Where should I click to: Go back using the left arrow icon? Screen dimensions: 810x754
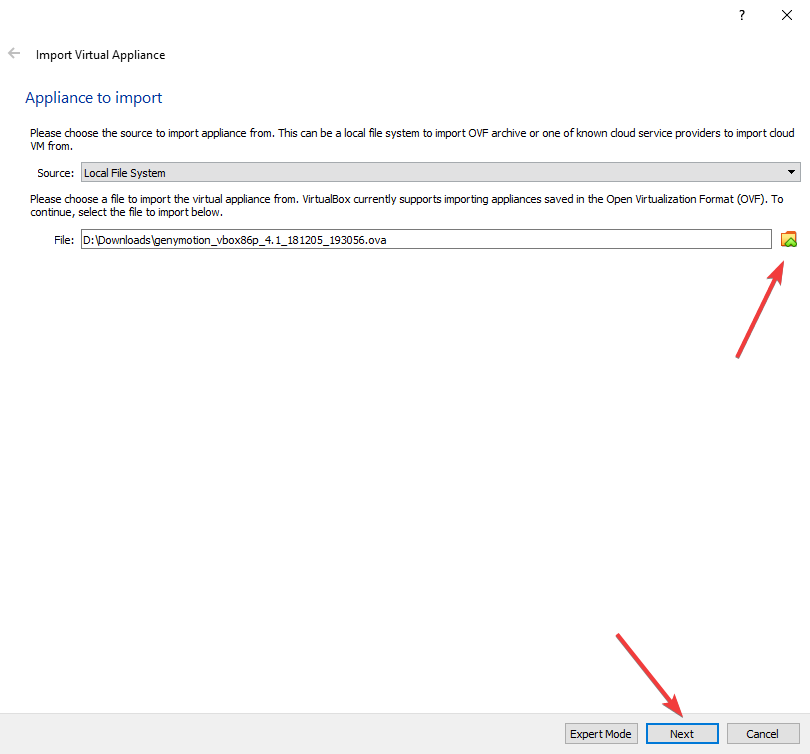click(14, 54)
